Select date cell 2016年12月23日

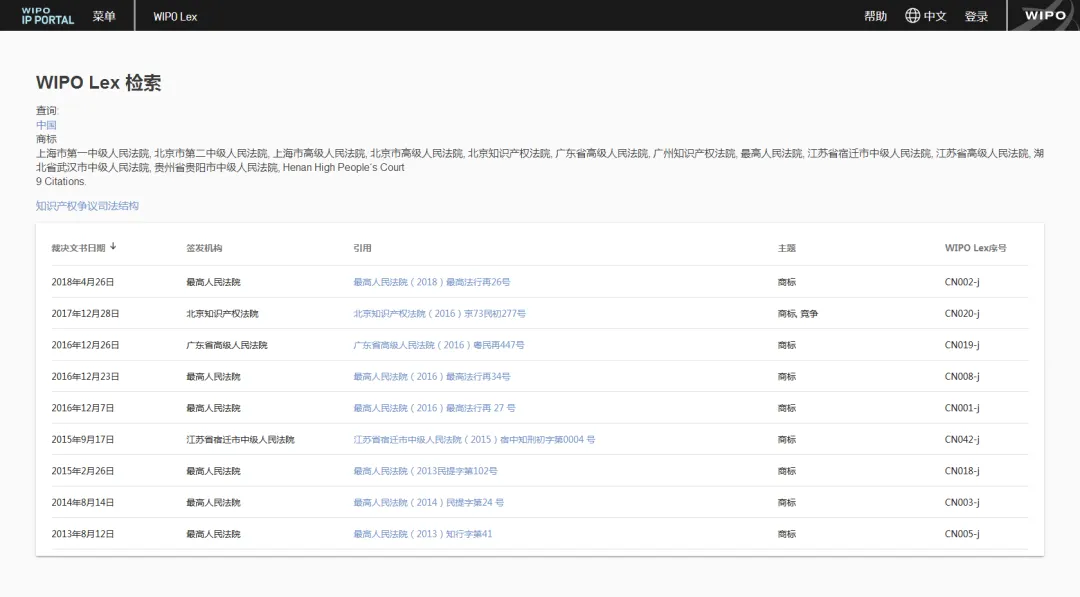(85, 377)
